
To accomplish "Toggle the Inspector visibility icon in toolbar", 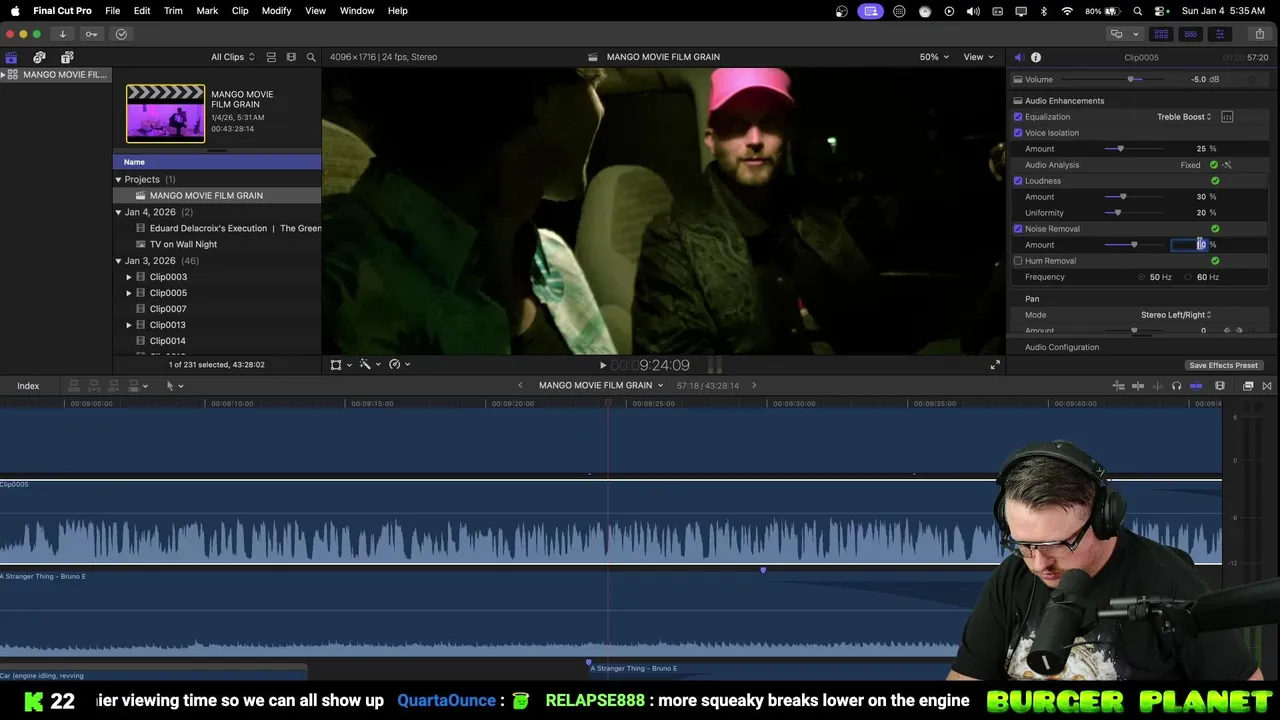I will click(x=1219, y=34).
